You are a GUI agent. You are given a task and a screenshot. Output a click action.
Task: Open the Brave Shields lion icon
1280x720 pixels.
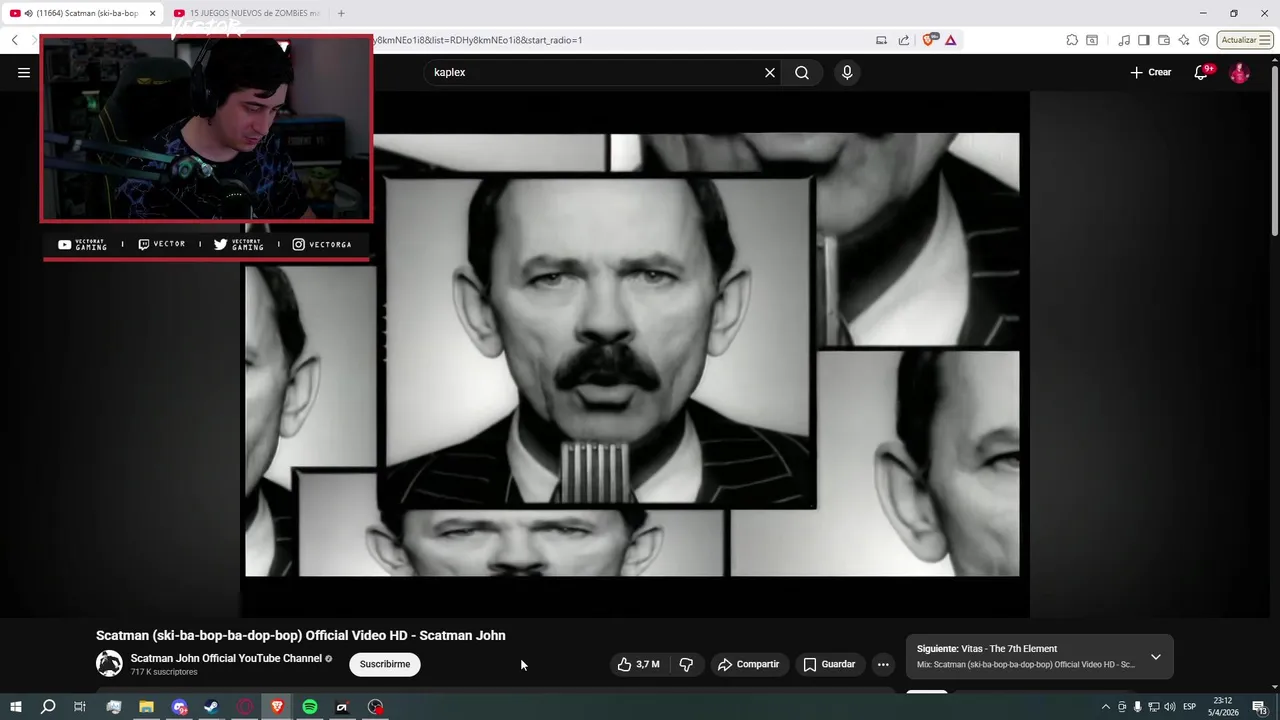point(929,40)
